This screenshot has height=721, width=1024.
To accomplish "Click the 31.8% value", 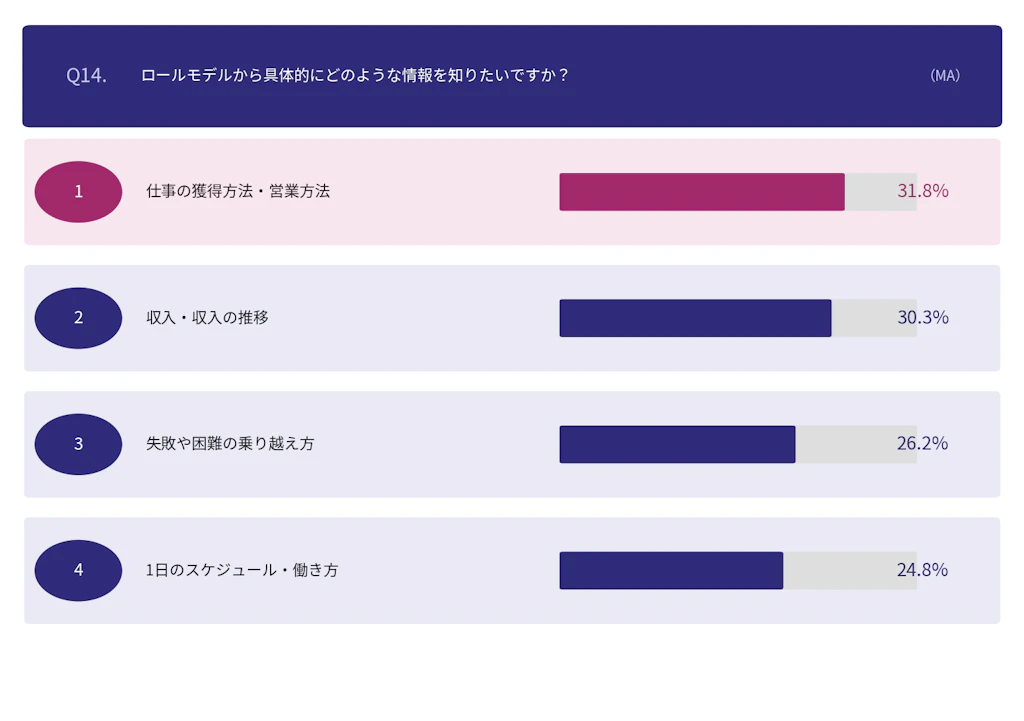I will click(922, 191).
